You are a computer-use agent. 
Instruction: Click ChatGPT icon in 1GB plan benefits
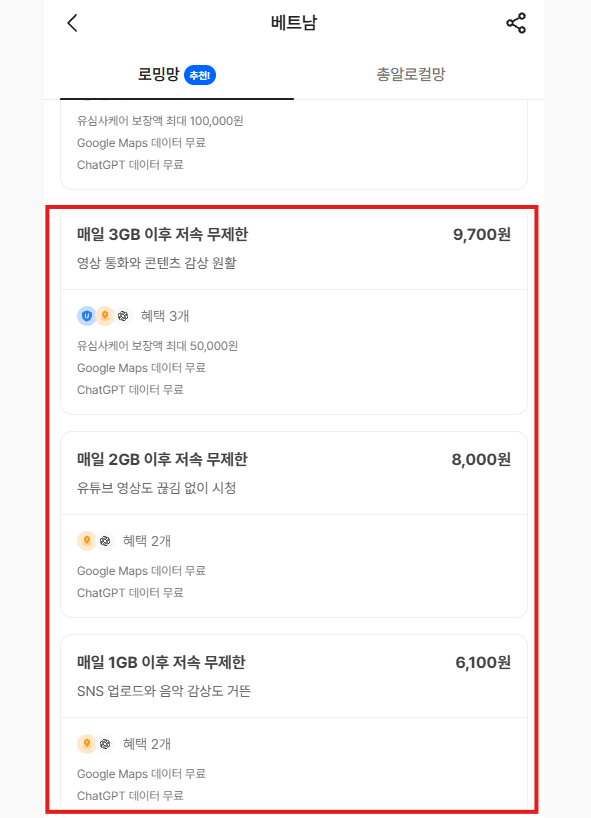[105, 744]
